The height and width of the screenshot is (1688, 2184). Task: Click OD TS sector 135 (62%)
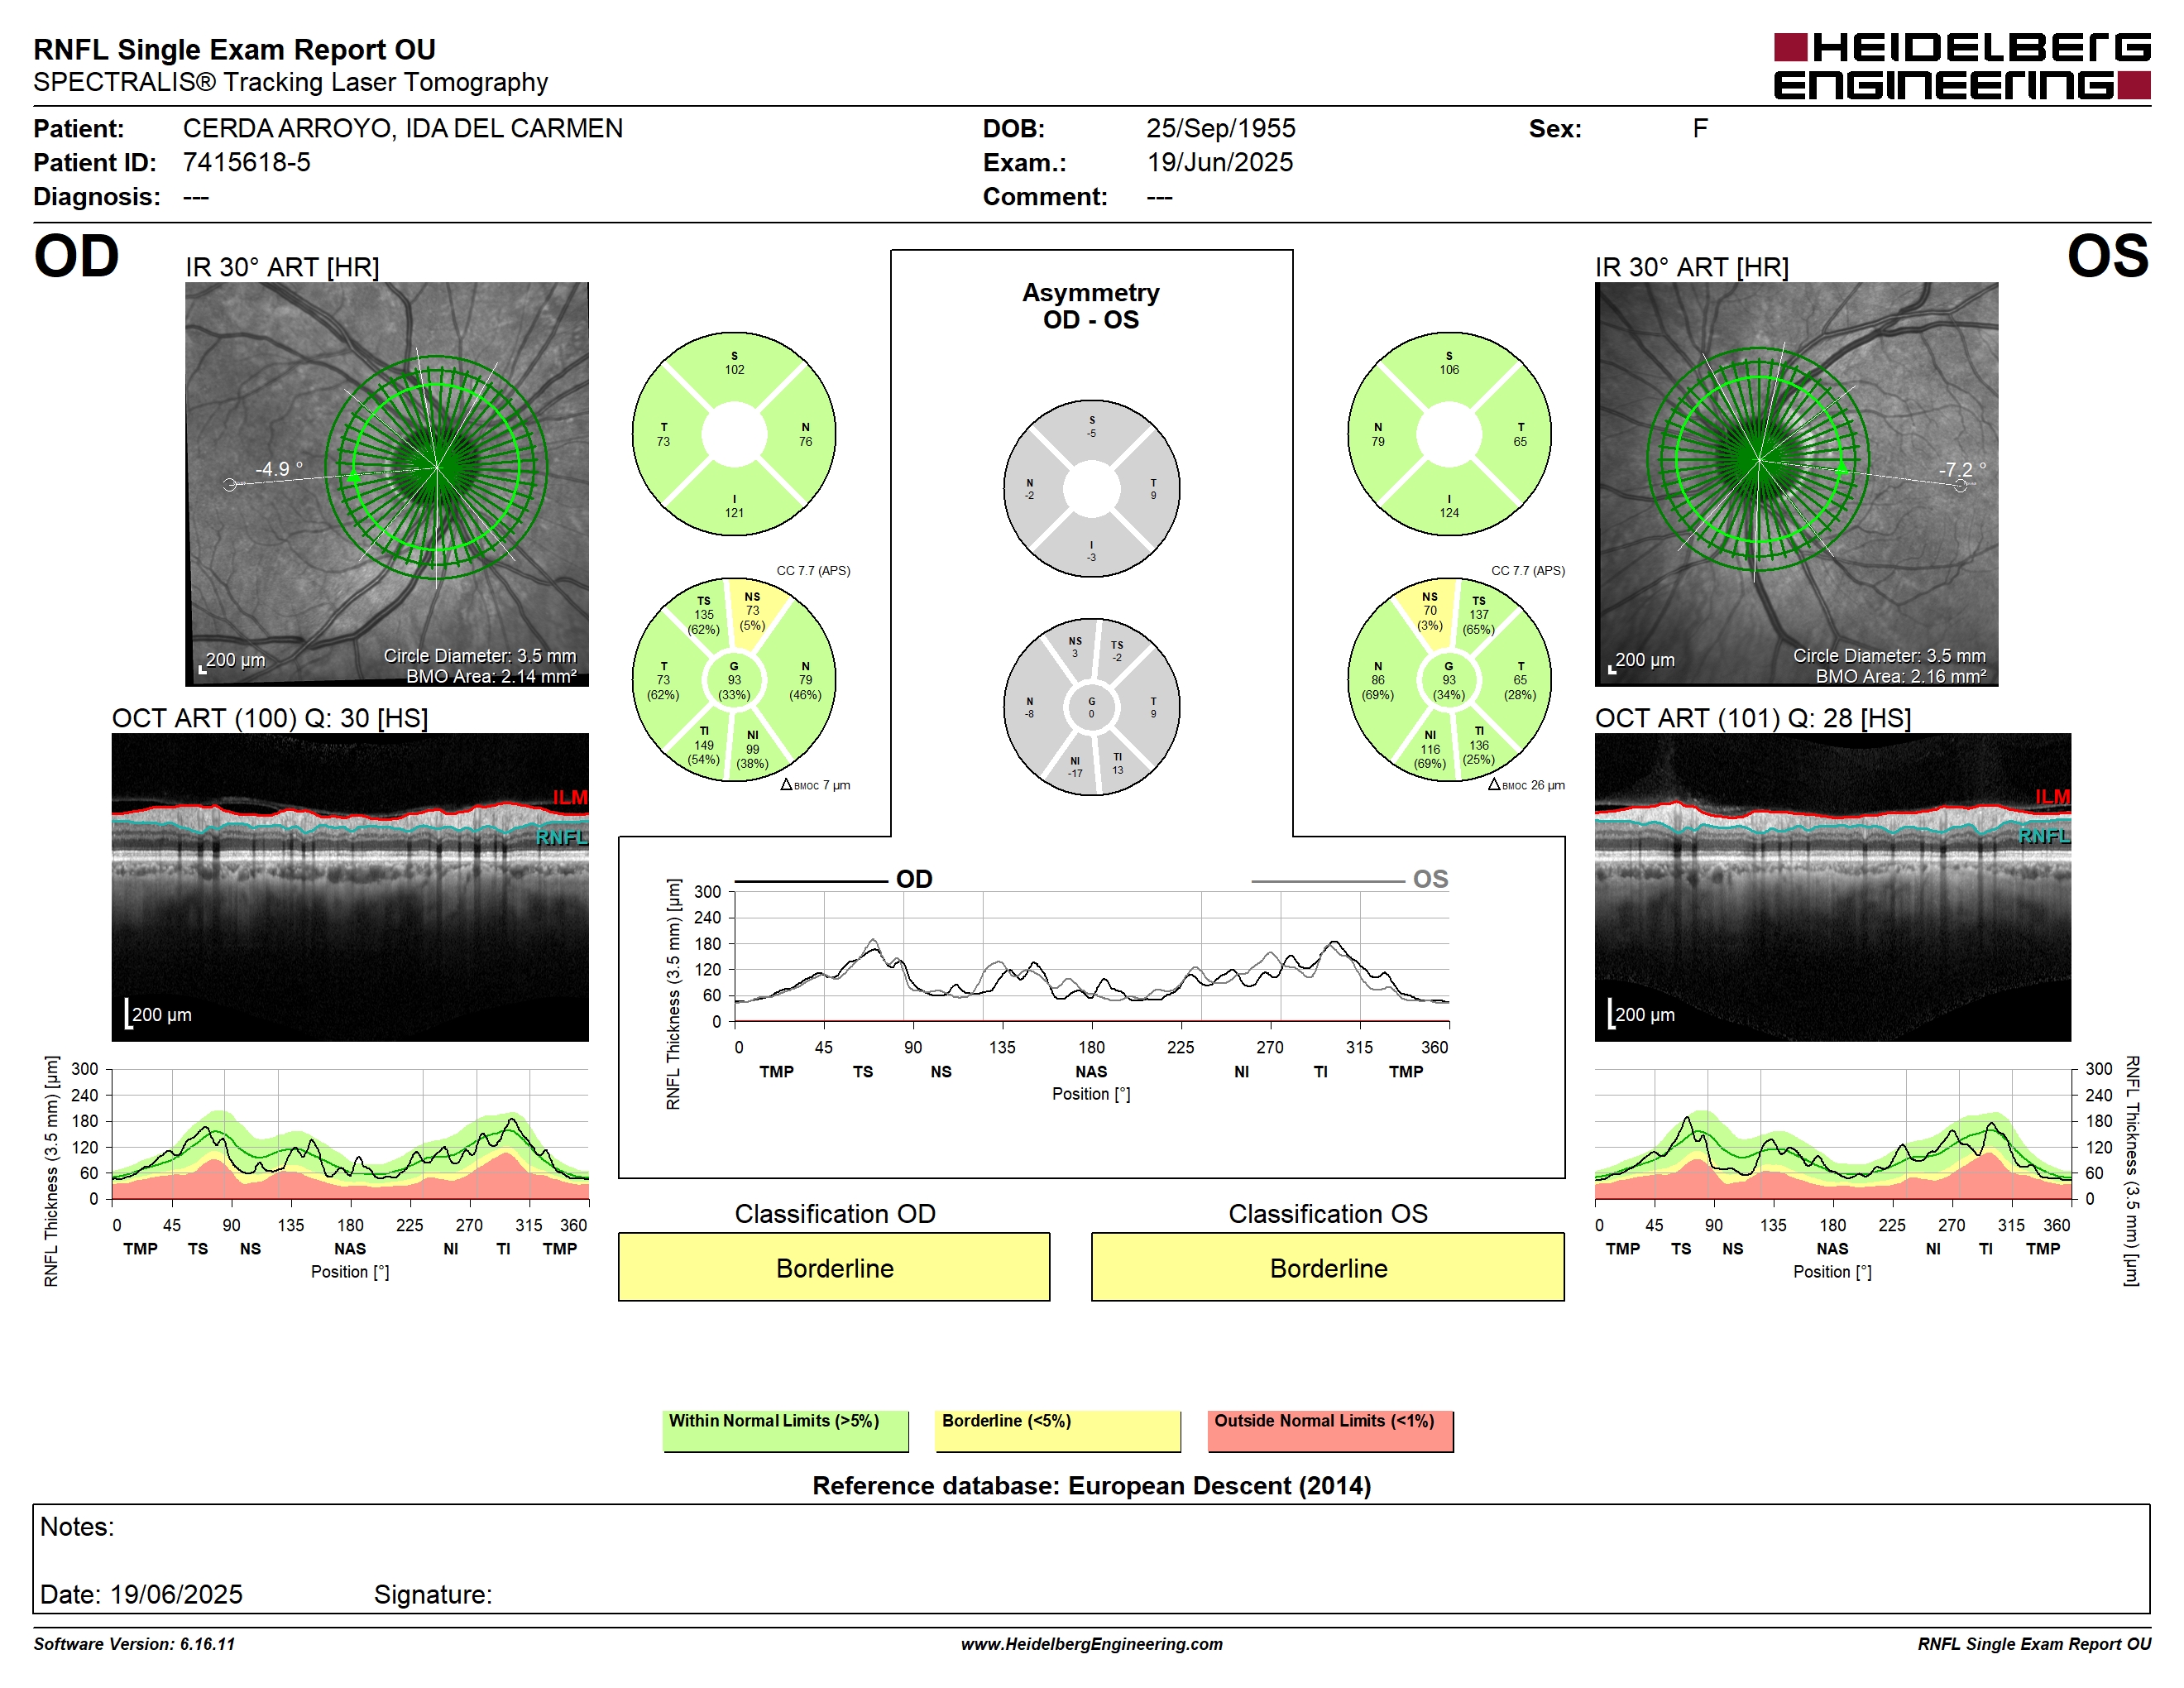(x=703, y=615)
